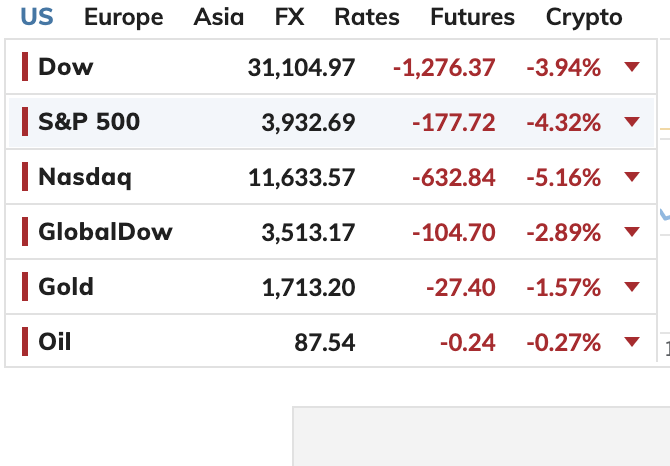Viewport: 670px width, 466px height.
Task: Open the Oil quote link
Action: pos(55,342)
